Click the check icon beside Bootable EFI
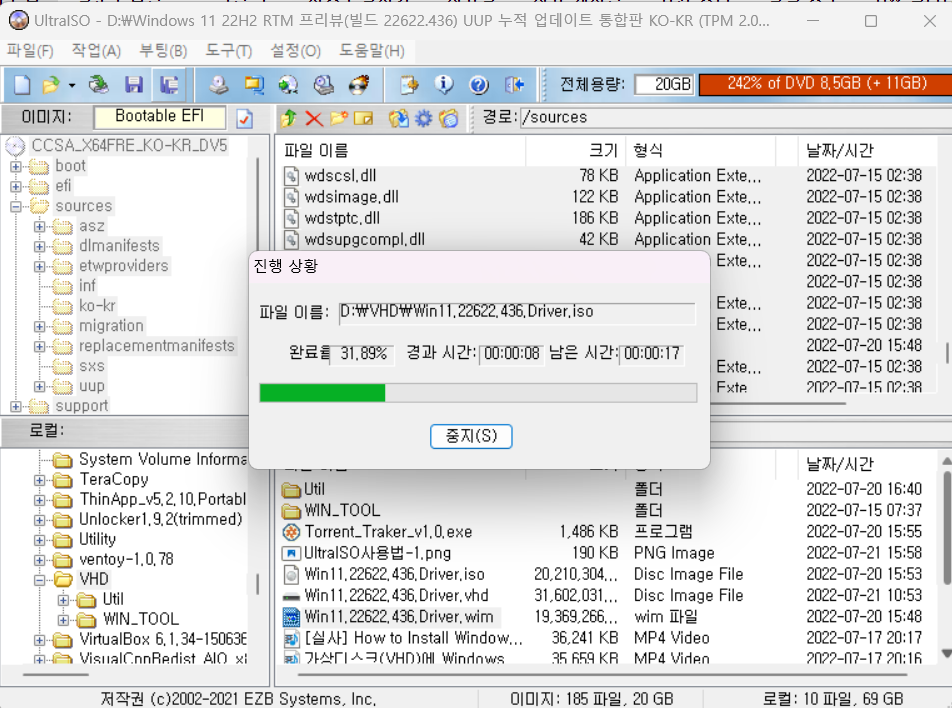The image size is (952, 708). click(x=245, y=118)
